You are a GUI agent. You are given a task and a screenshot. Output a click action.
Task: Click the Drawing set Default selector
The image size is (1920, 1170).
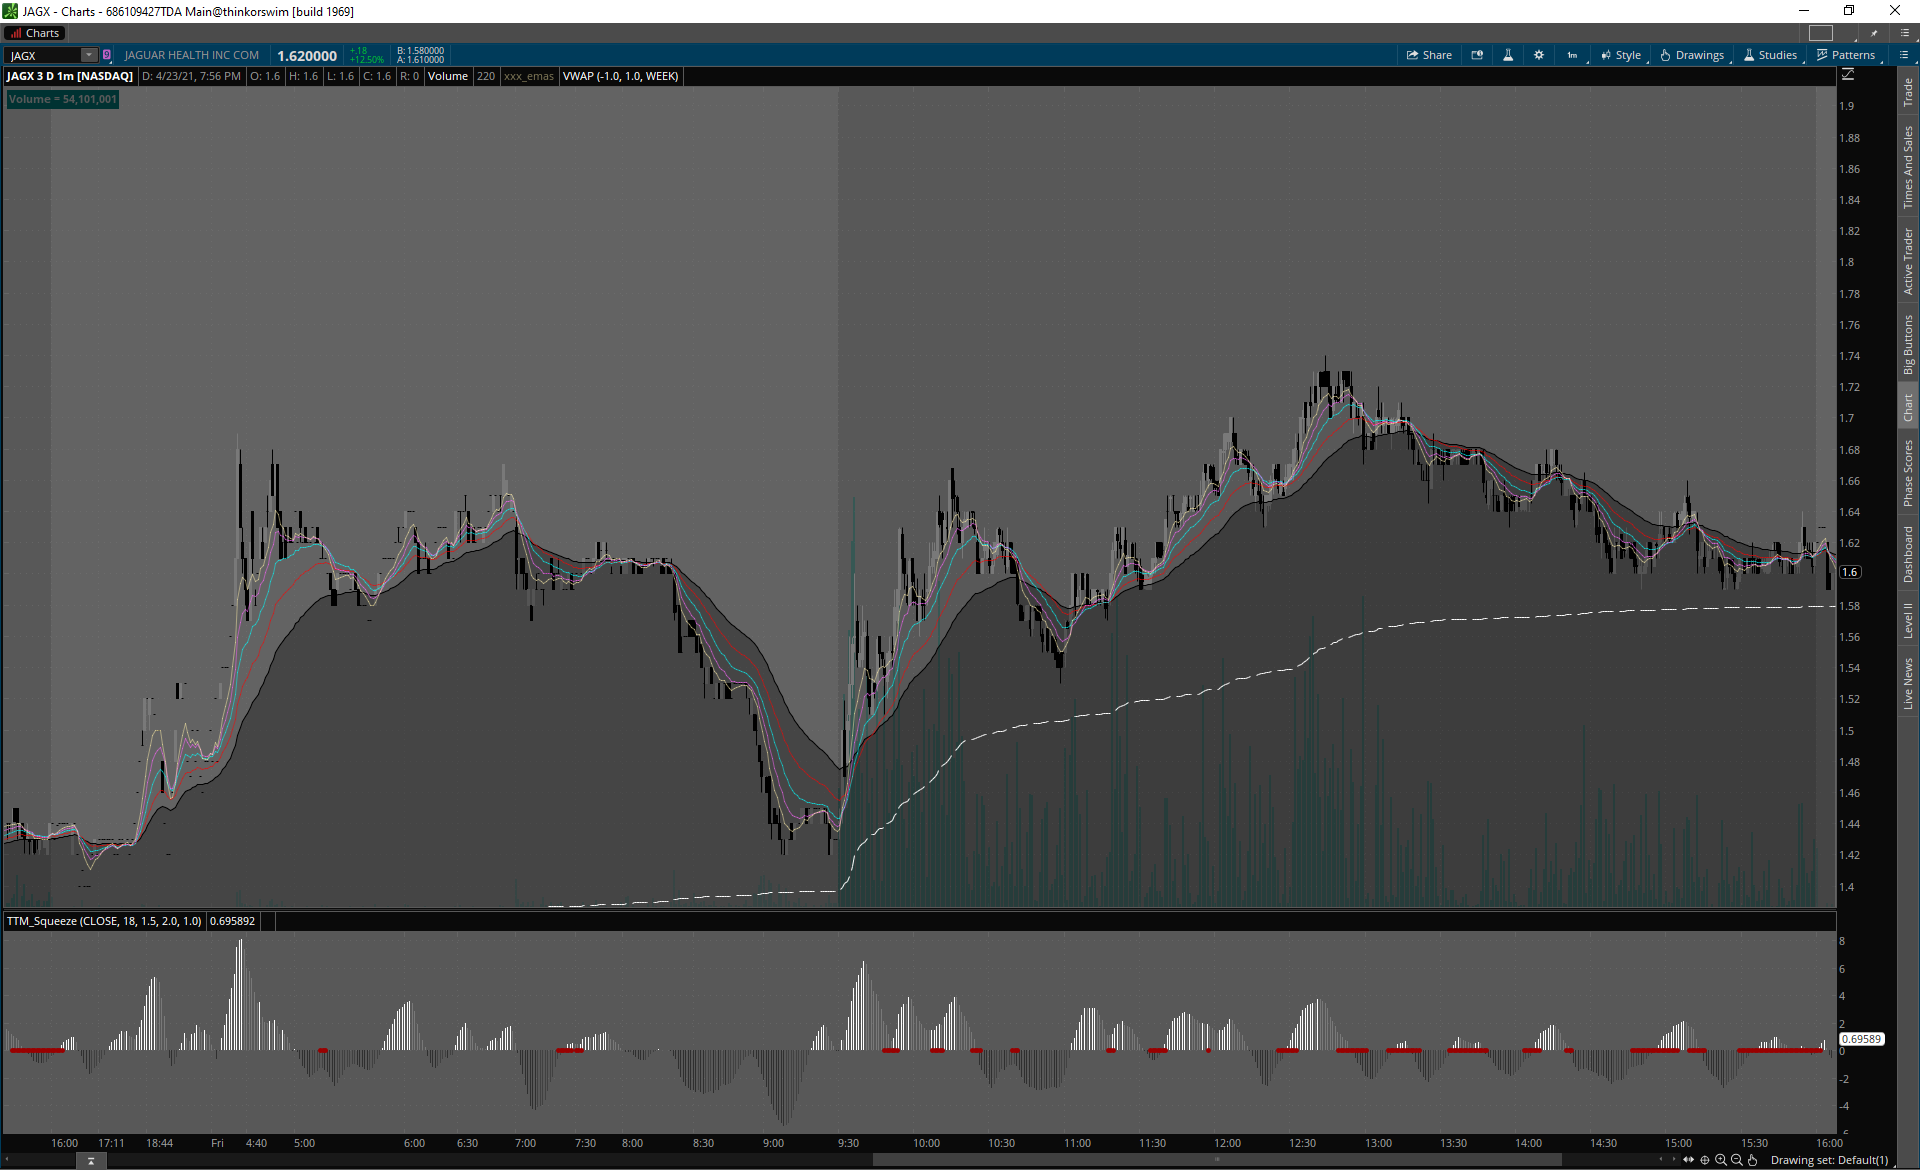pos(1829,1160)
